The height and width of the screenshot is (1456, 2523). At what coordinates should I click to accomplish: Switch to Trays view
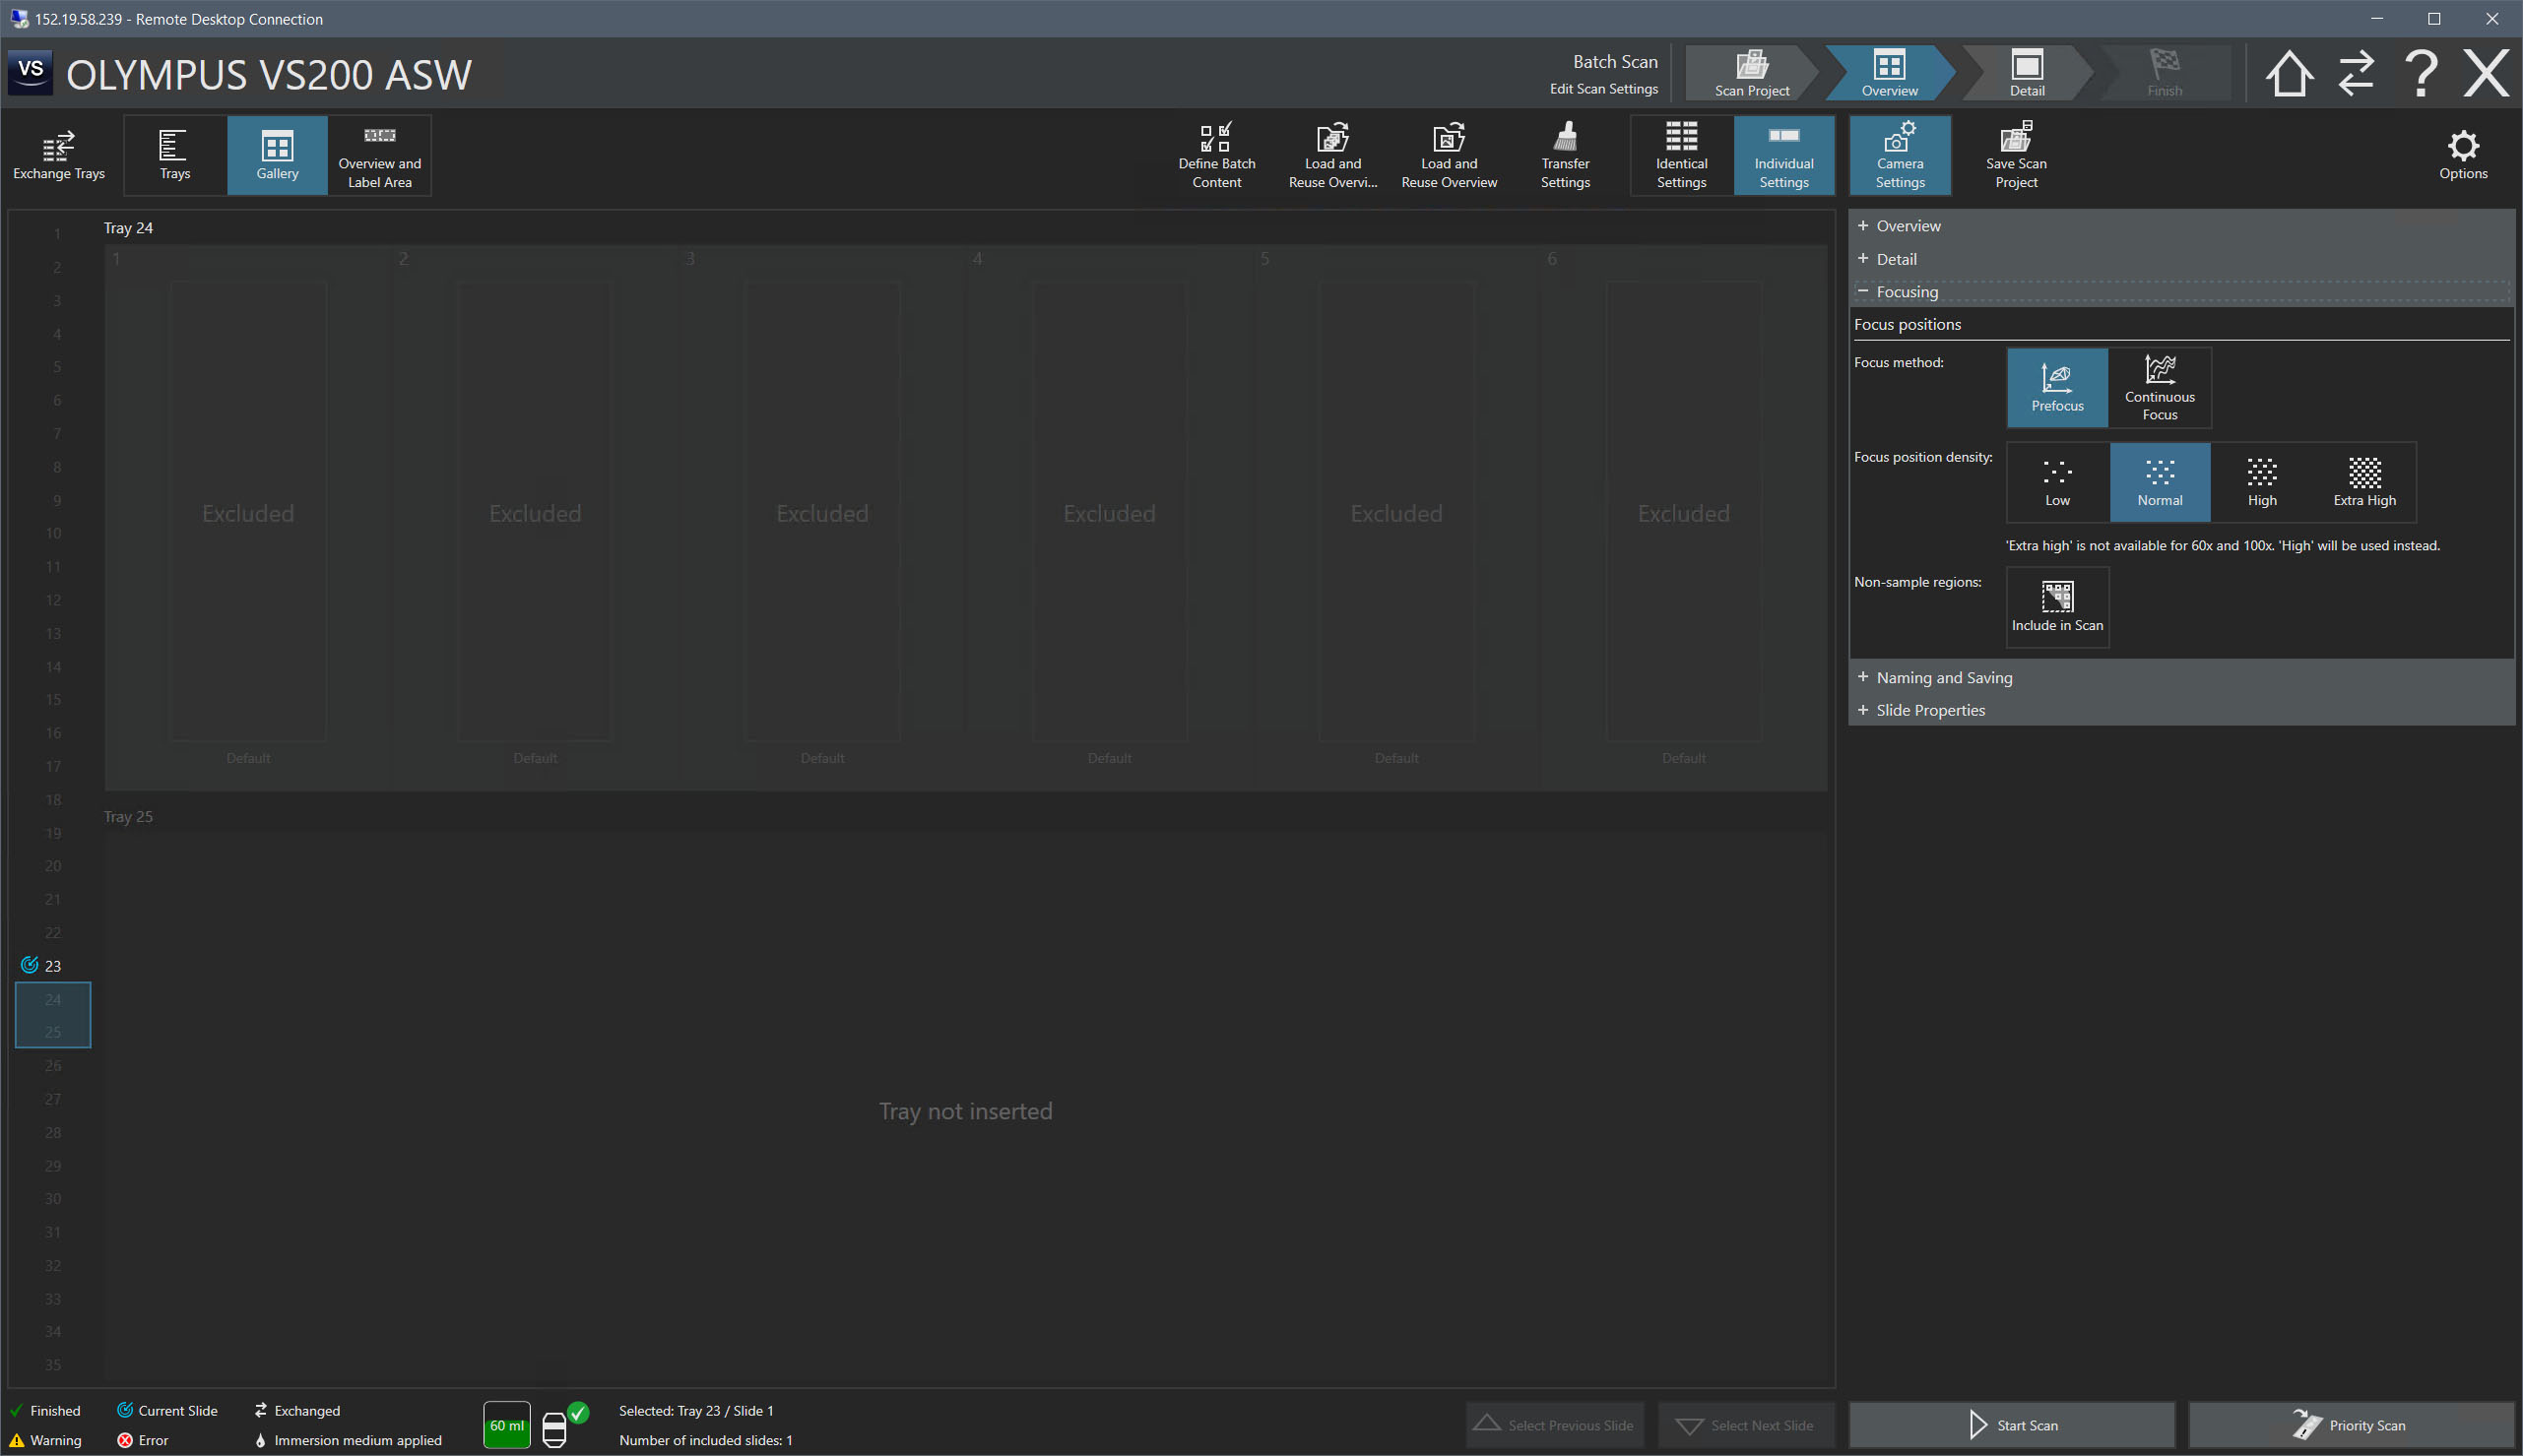click(175, 155)
